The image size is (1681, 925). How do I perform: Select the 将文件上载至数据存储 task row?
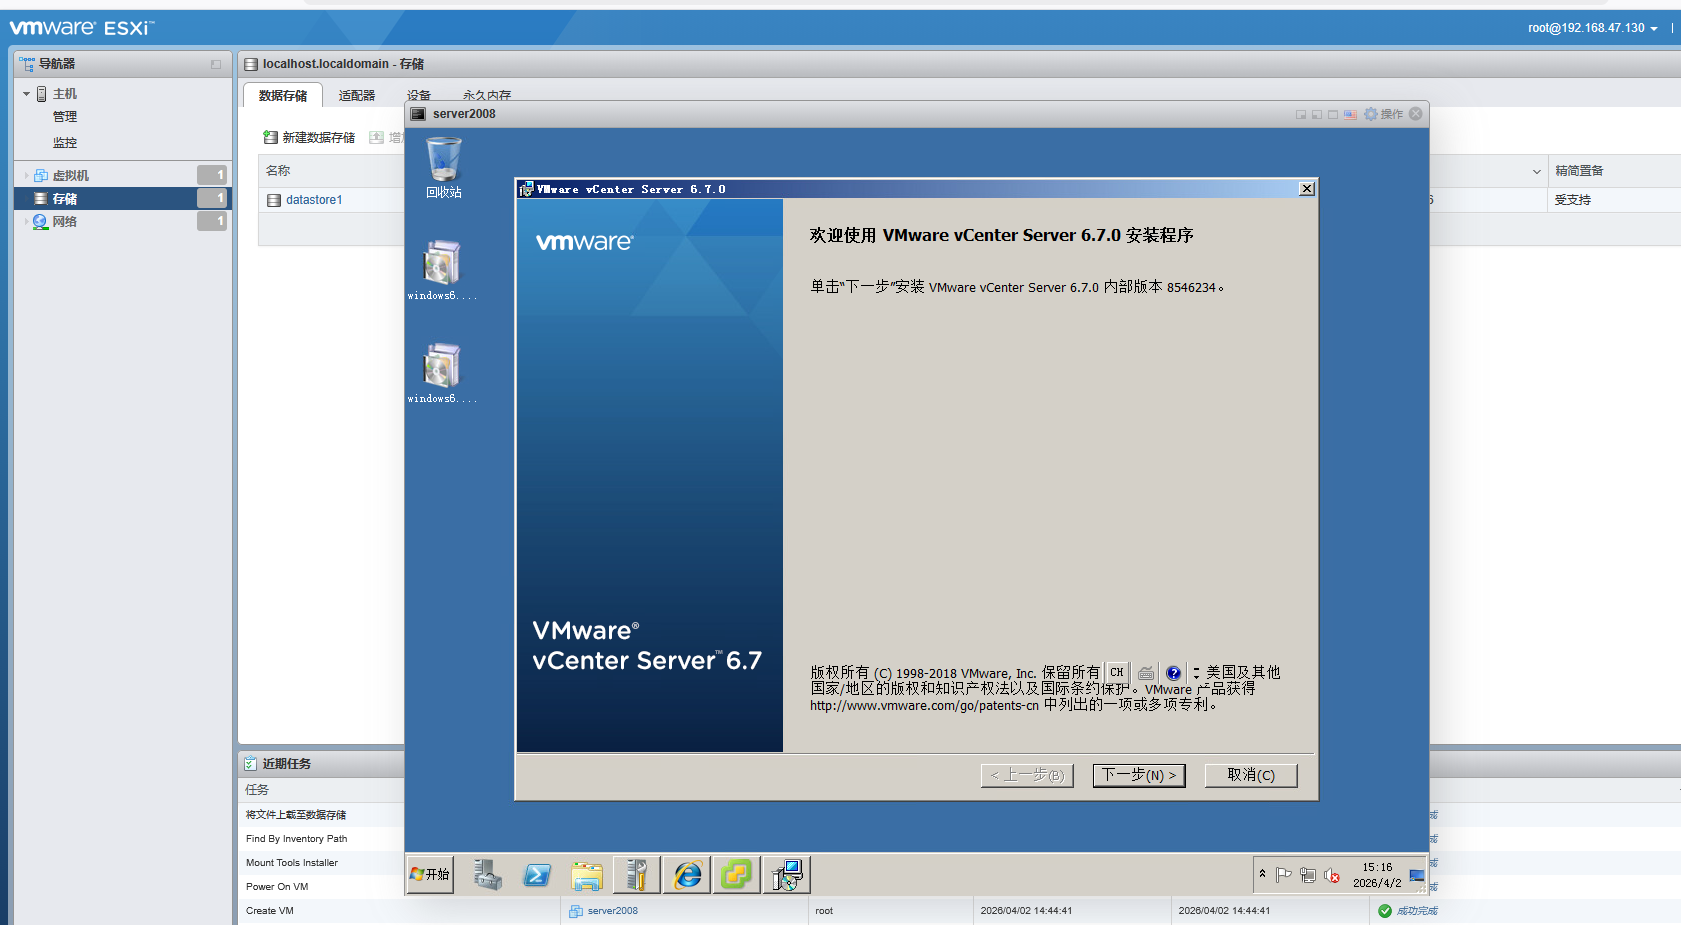(320, 815)
